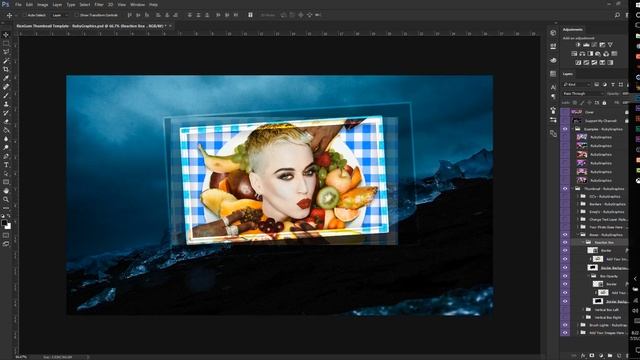Select the Move tool in toolbar
The width and height of the screenshot is (640, 360).
(x=6, y=35)
